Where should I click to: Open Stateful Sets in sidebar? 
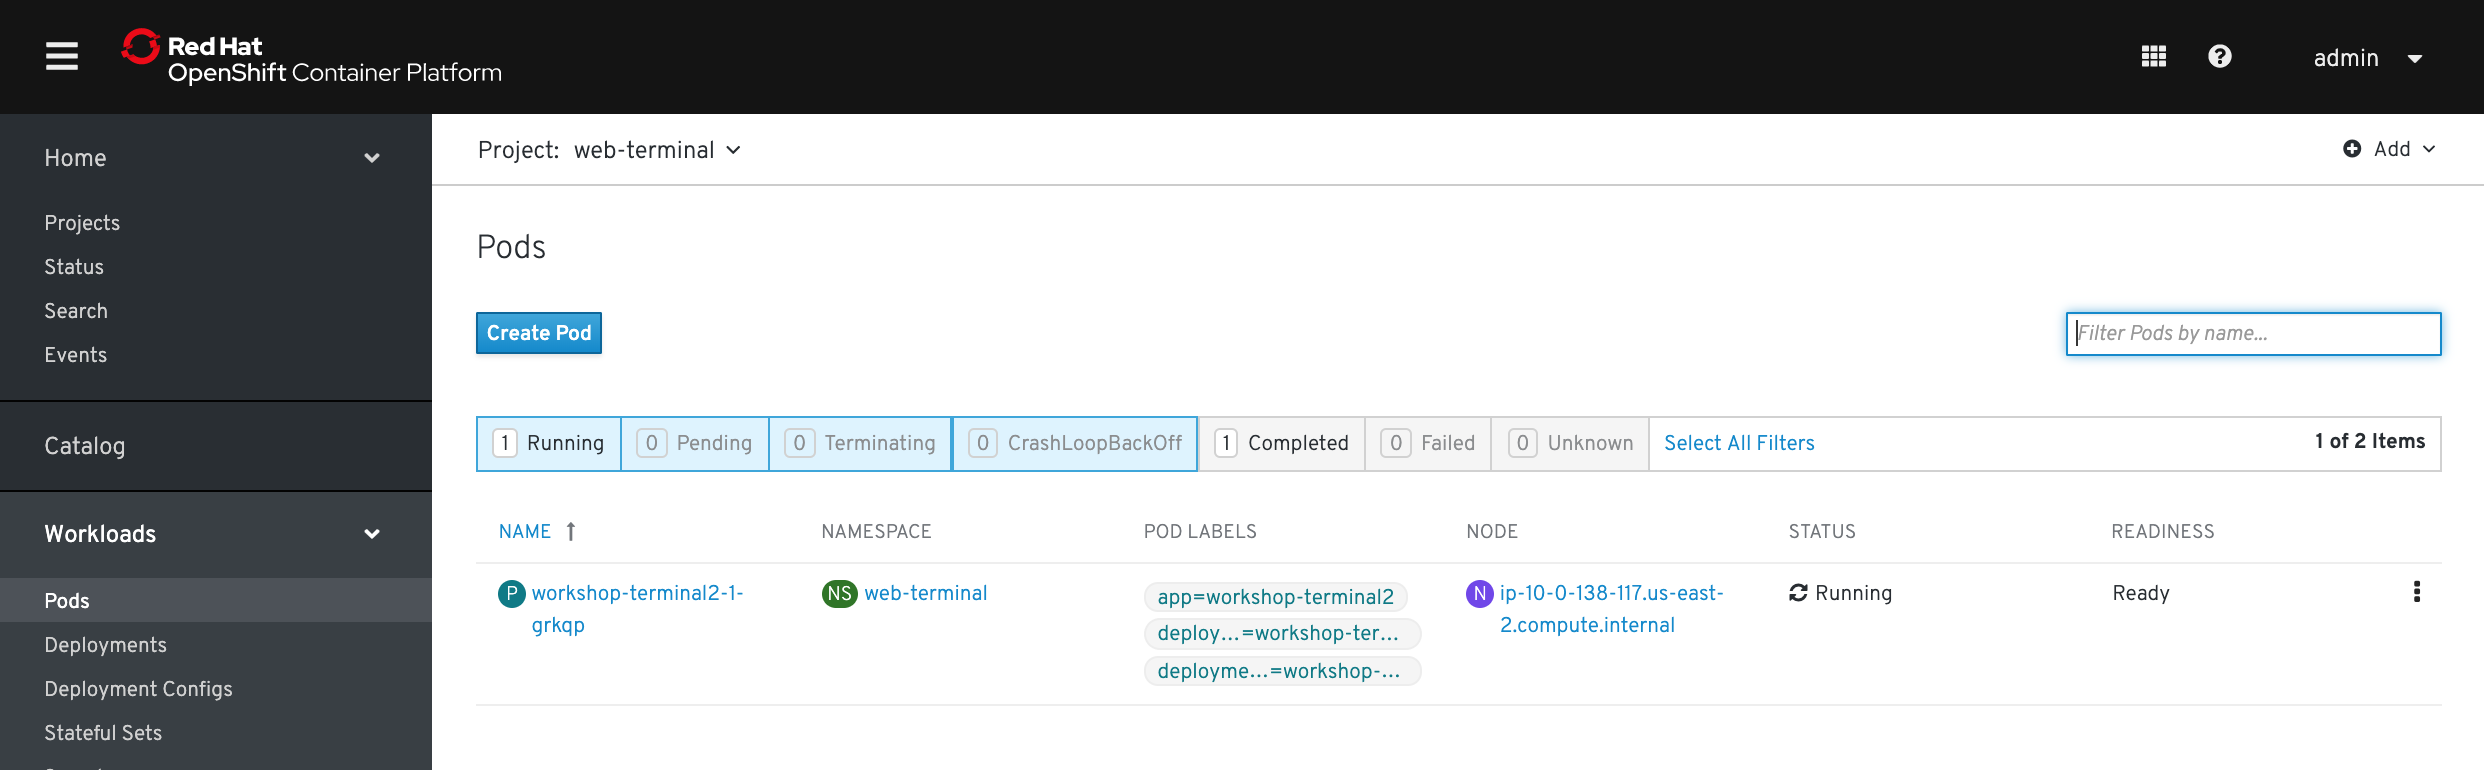tap(103, 733)
